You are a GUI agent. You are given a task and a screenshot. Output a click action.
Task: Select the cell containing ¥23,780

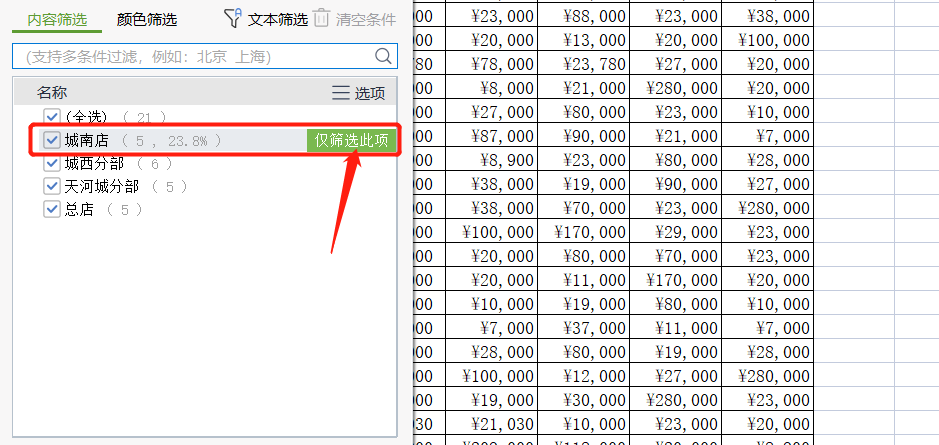click(583, 64)
